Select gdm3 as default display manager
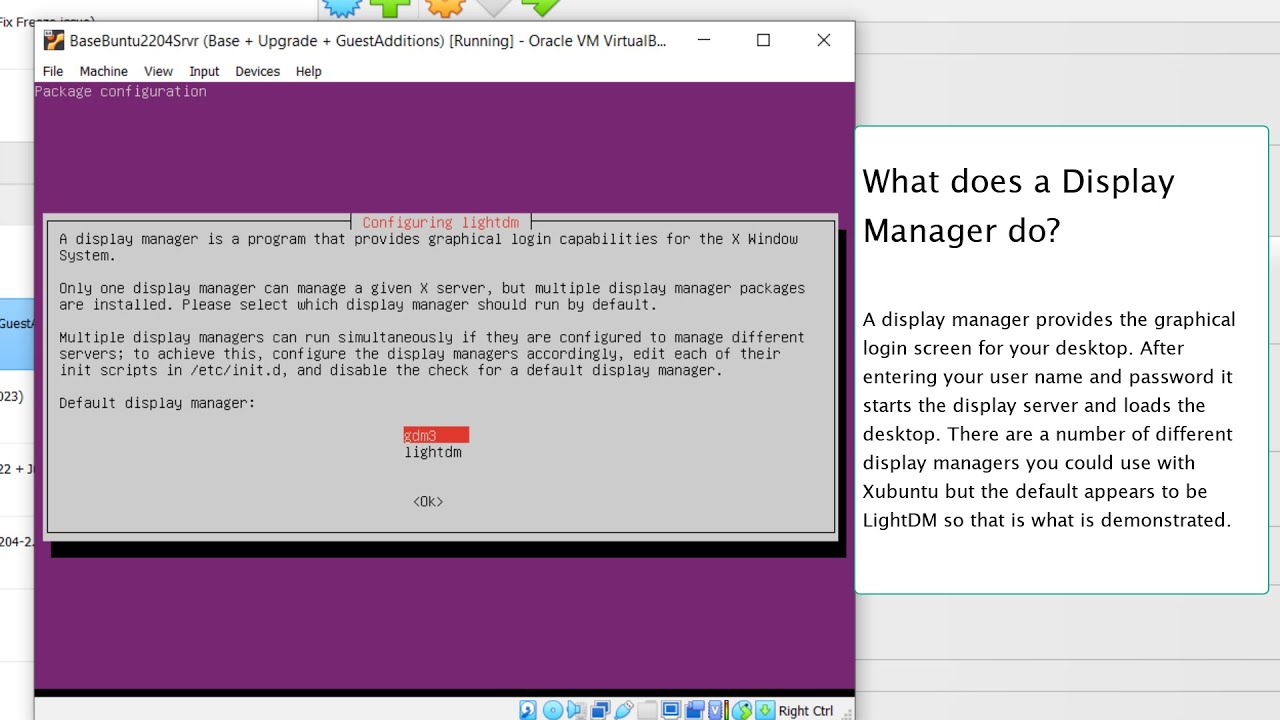Viewport: 1280px width, 720px height. 436,435
